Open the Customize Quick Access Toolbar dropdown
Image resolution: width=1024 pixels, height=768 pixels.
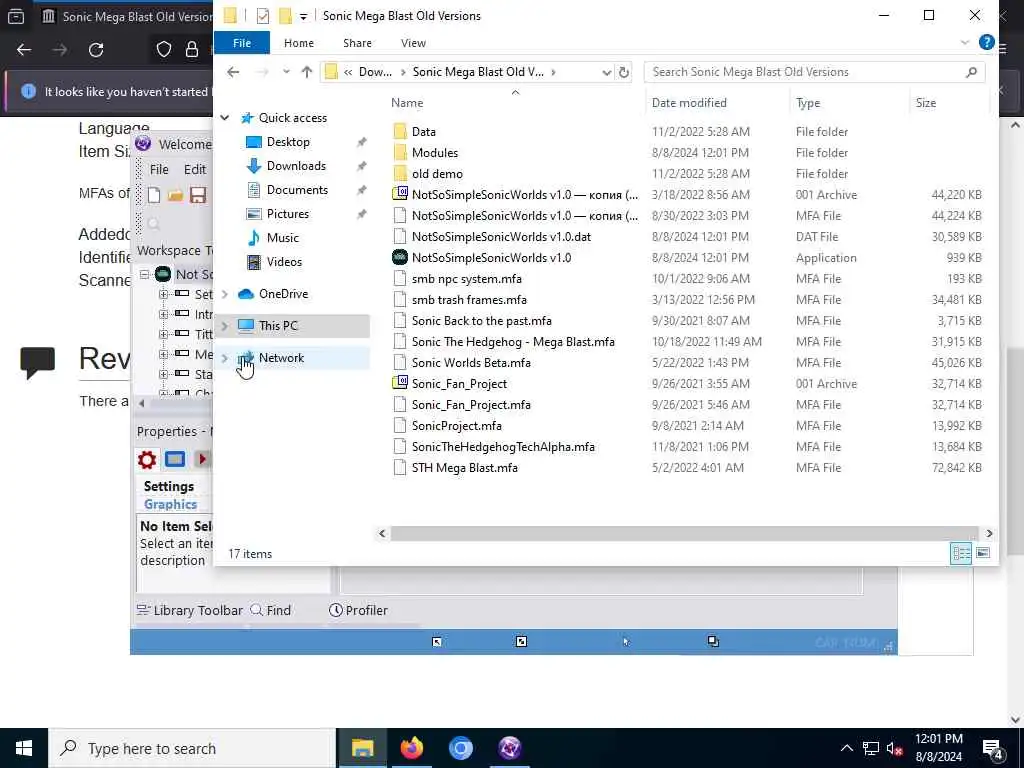point(304,16)
